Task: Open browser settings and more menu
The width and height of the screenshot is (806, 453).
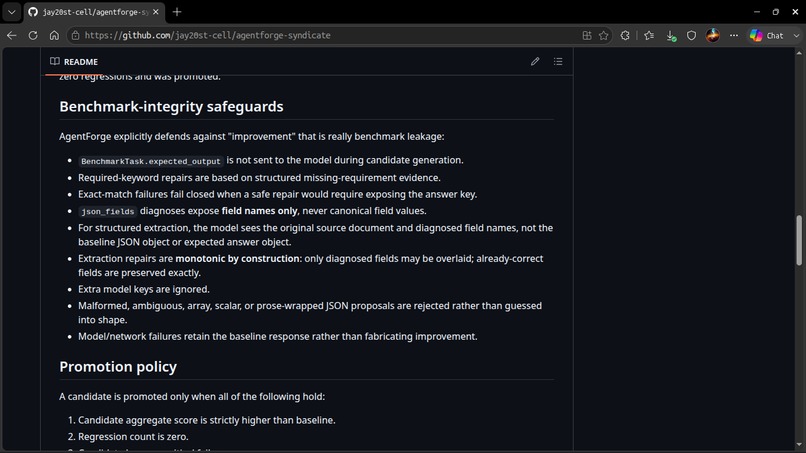Action: click(x=734, y=35)
